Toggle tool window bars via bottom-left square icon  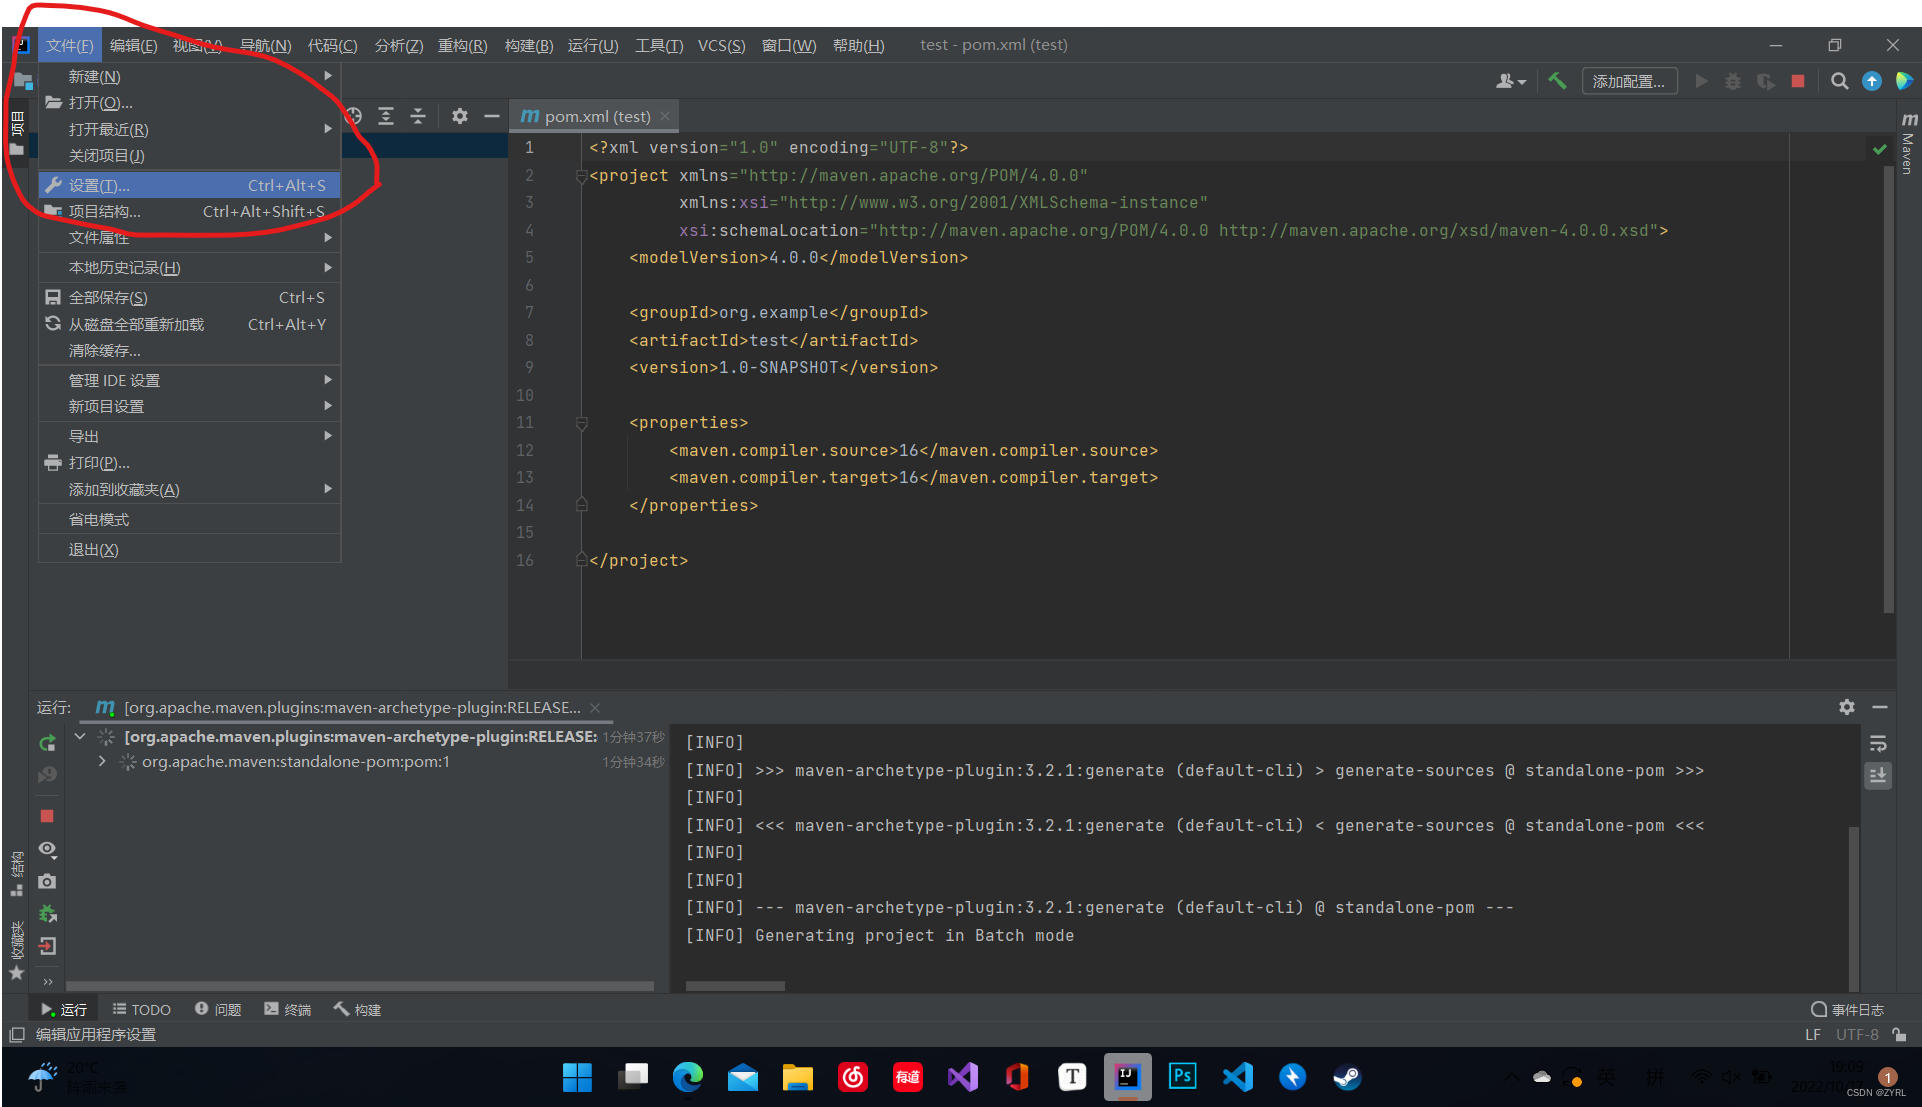point(16,1034)
